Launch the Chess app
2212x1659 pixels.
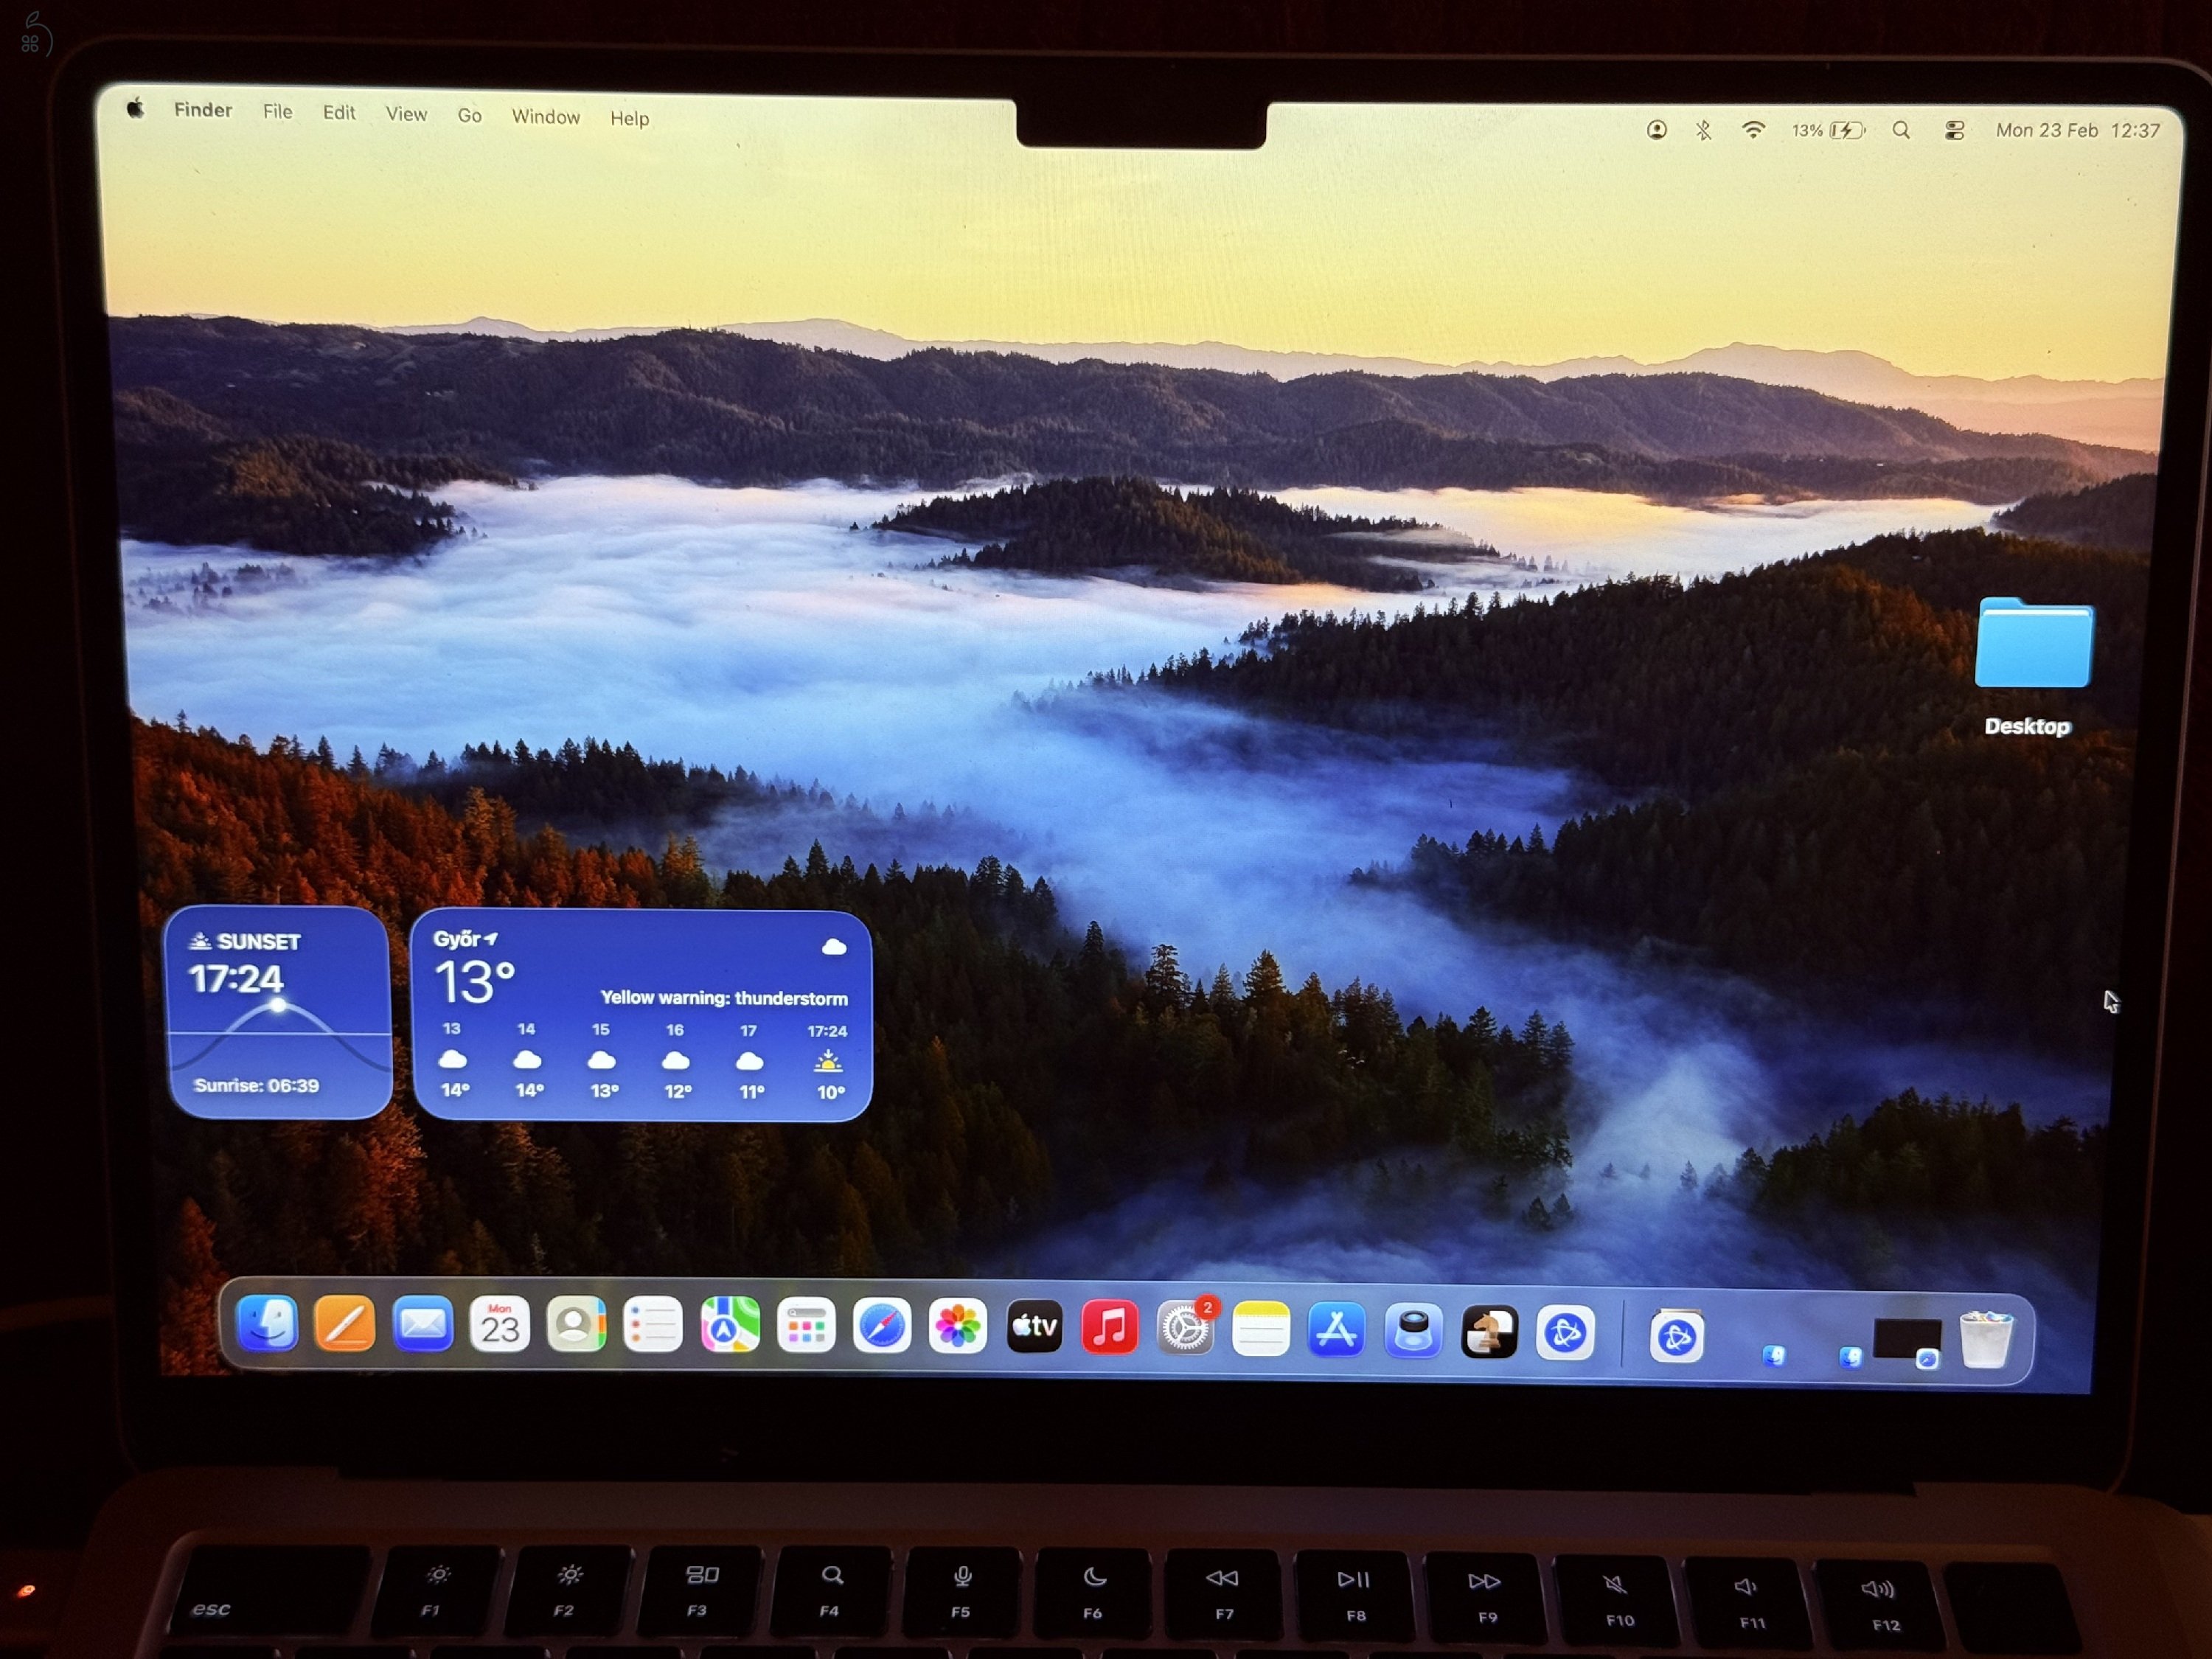tap(1489, 1329)
